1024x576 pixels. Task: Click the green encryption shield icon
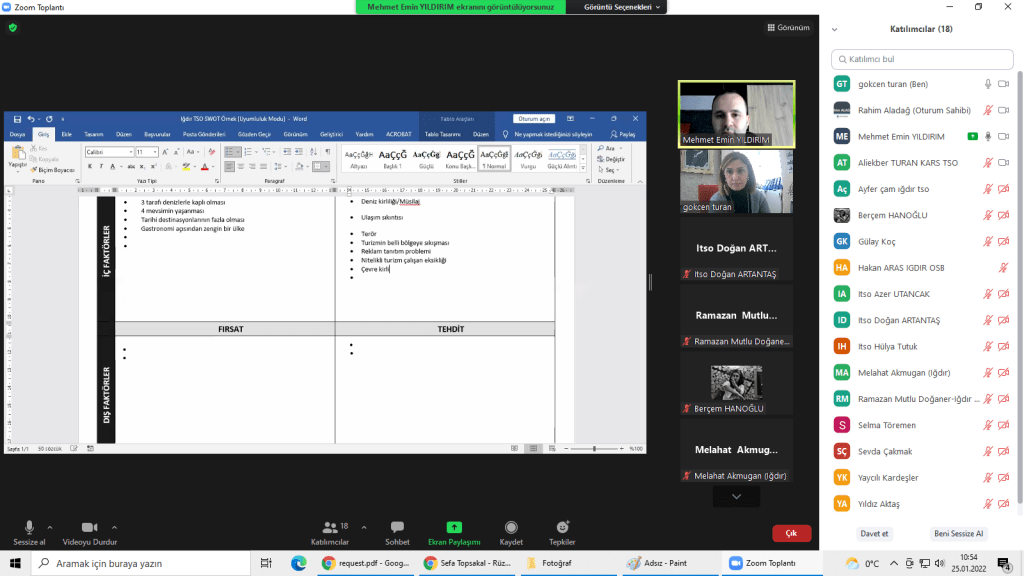point(13,28)
